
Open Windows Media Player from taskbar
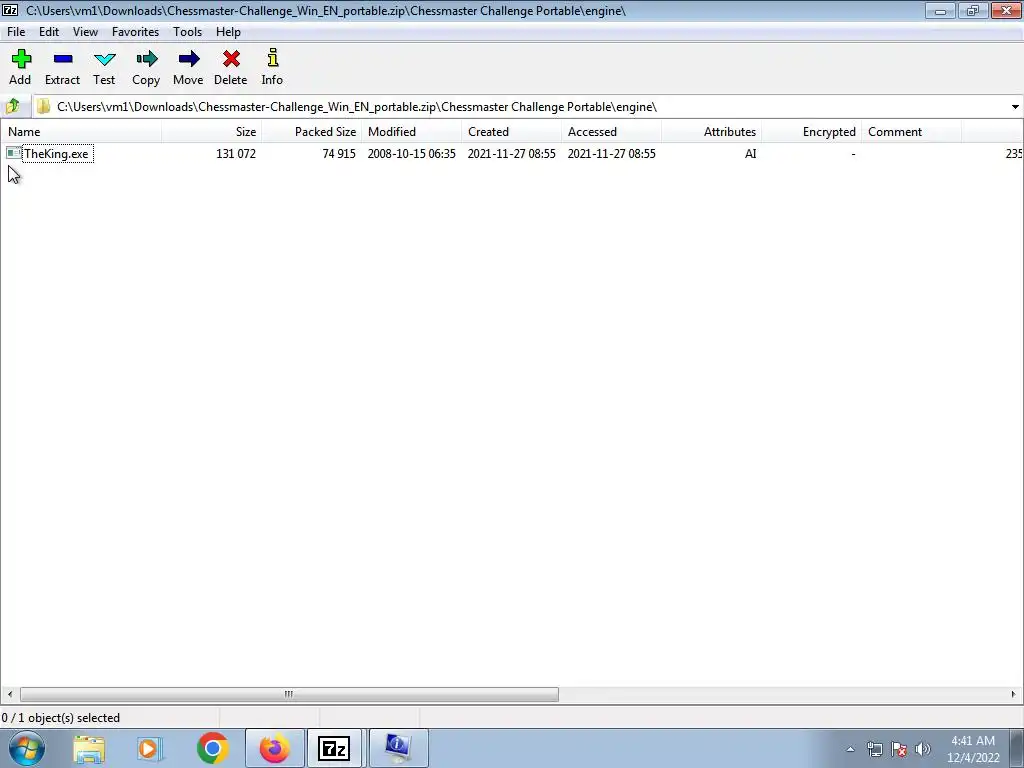[x=150, y=748]
